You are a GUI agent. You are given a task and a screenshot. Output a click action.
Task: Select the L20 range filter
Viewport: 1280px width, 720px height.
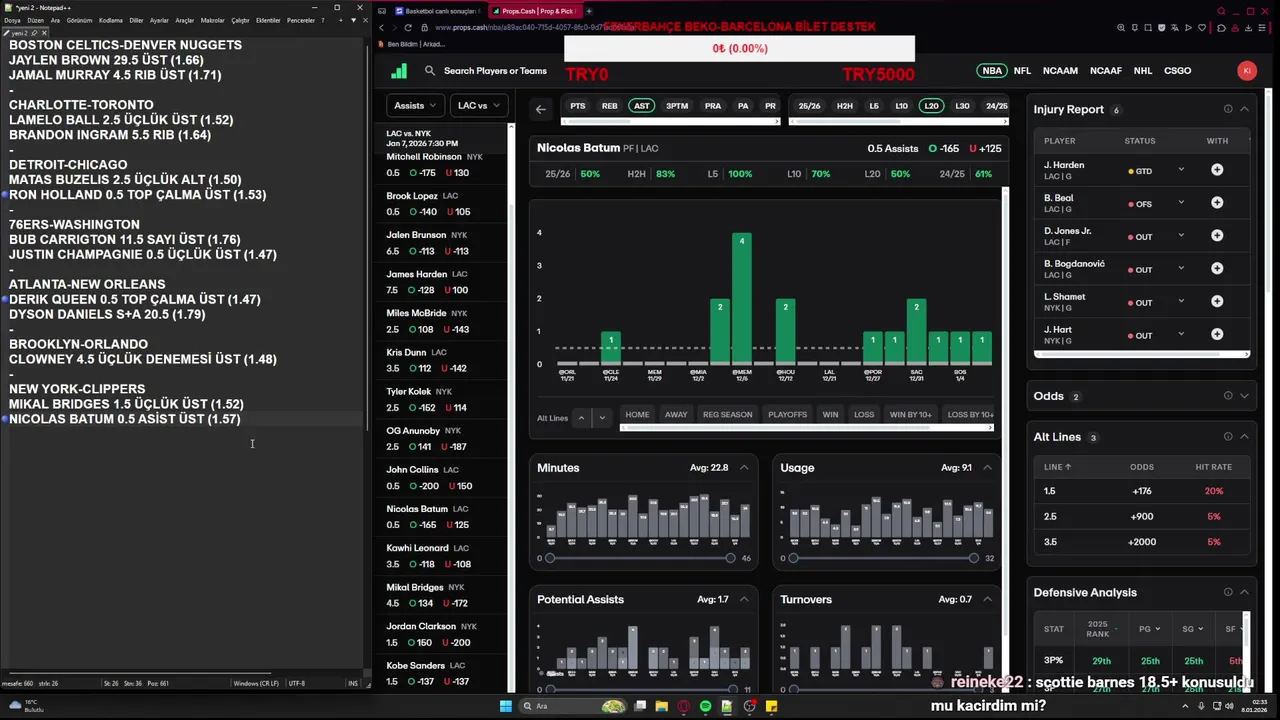point(932,106)
